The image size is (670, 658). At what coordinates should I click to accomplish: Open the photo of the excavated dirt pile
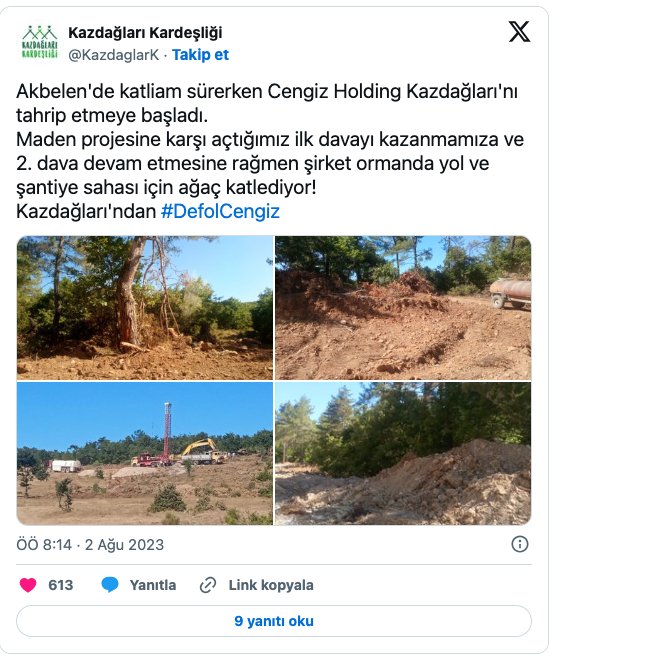coord(403,453)
